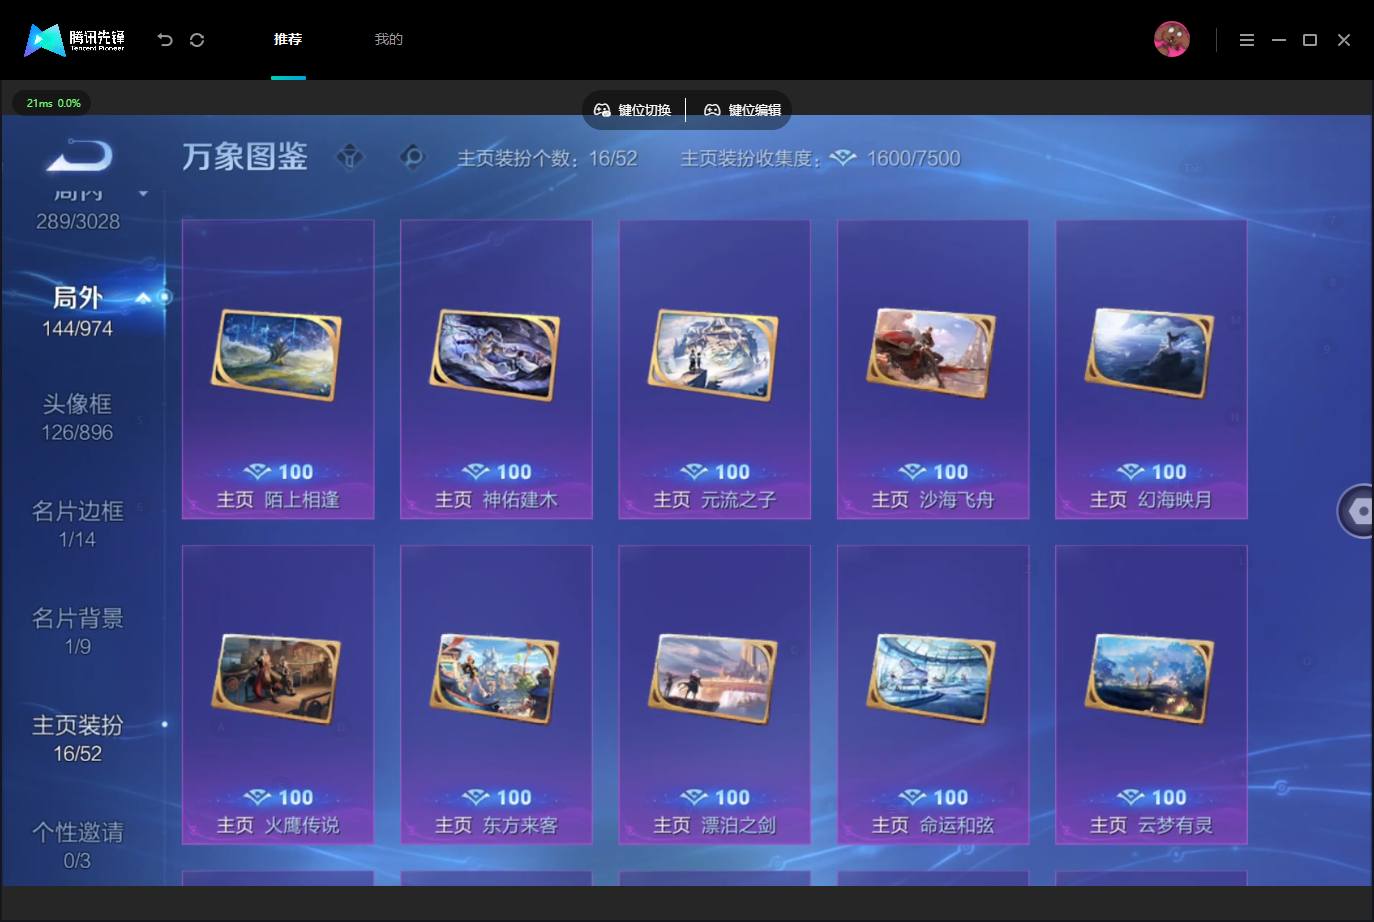Screen dimensions: 1374x922
Task: Open the 沙海飞舟 homepage card
Action: click(933, 369)
